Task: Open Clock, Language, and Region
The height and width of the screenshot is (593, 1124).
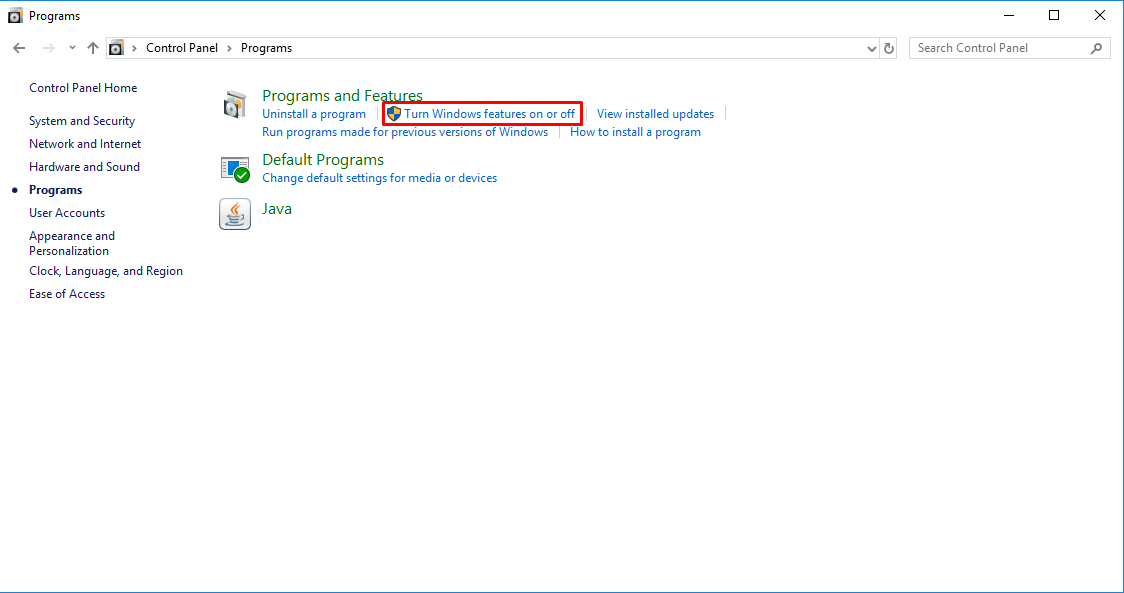Action: click(106, 271)
